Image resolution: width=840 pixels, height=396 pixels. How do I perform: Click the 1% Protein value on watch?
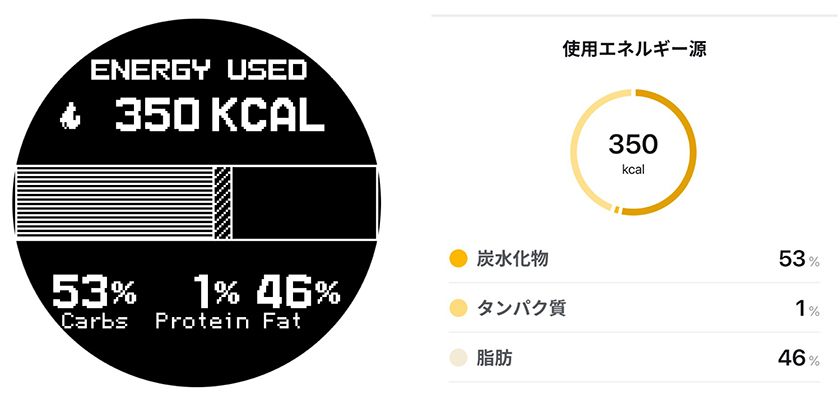point(216,292)
